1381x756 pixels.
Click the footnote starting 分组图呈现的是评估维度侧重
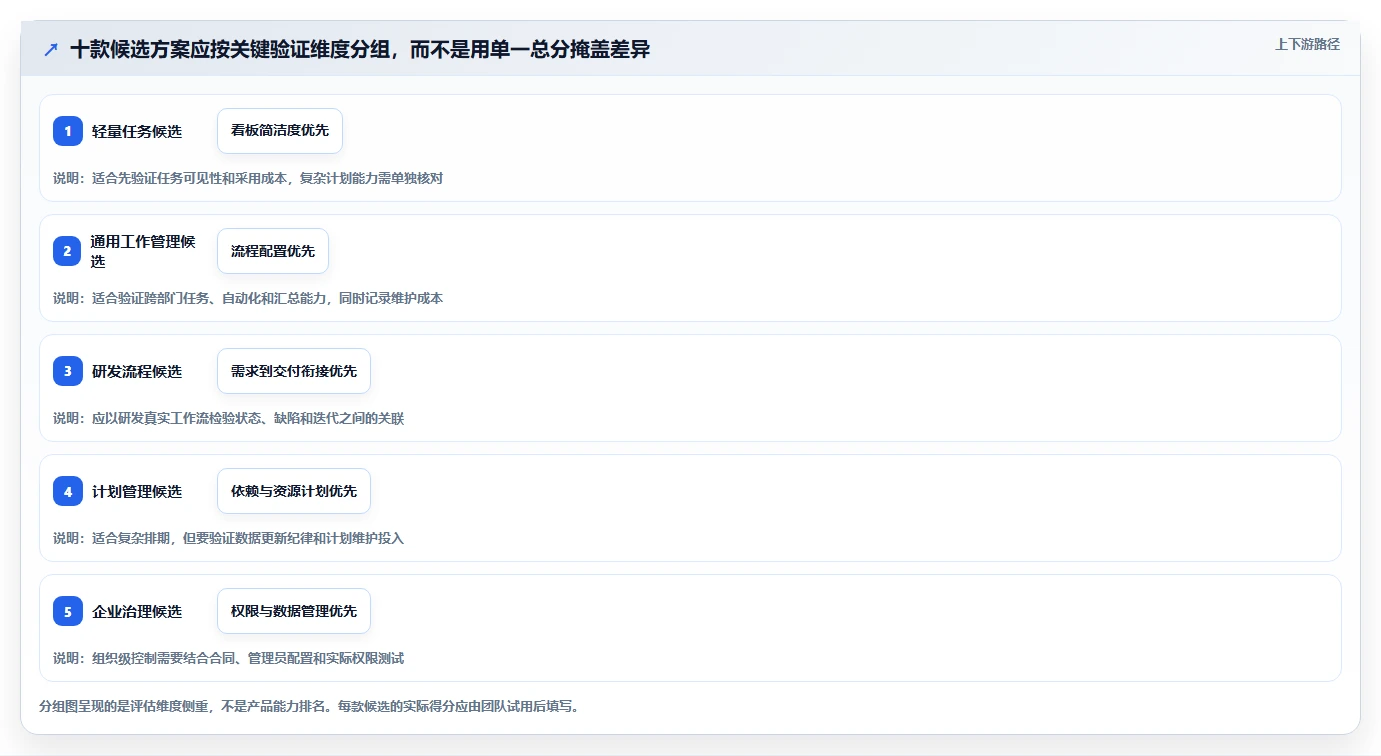click(x=309, y=706)
